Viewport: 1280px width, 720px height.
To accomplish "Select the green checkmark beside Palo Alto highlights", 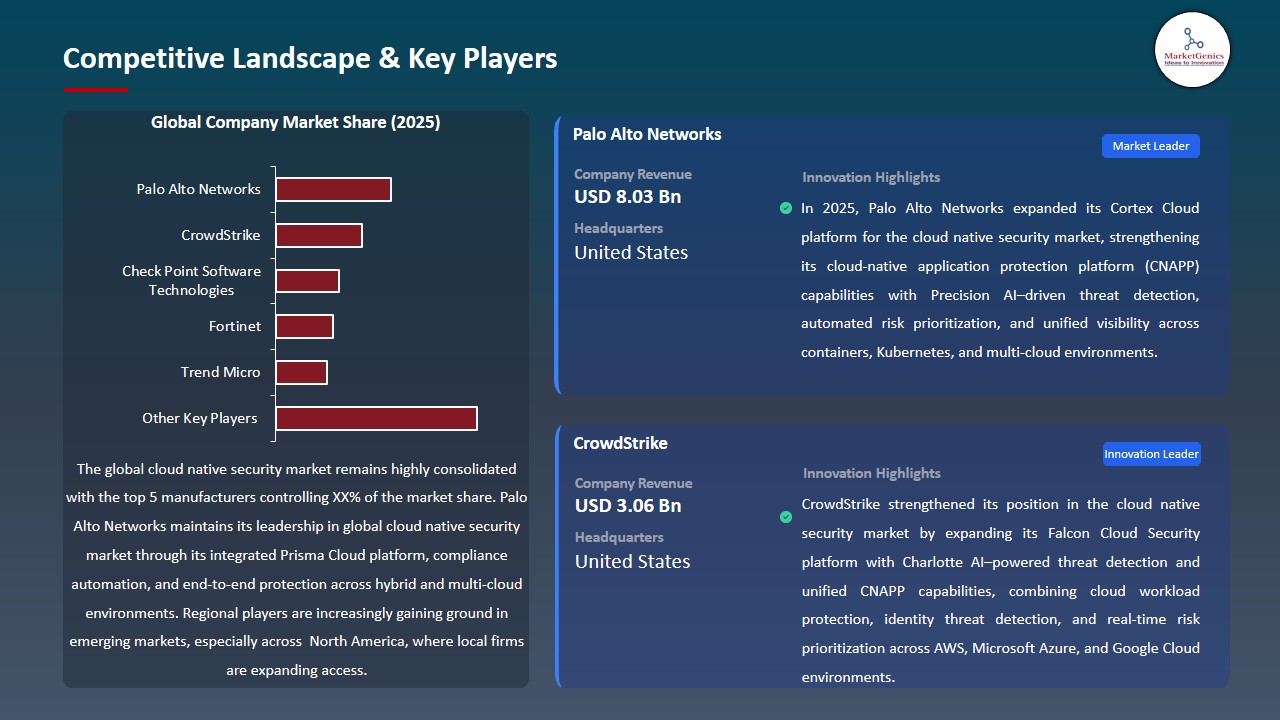I will coord(786,208).
